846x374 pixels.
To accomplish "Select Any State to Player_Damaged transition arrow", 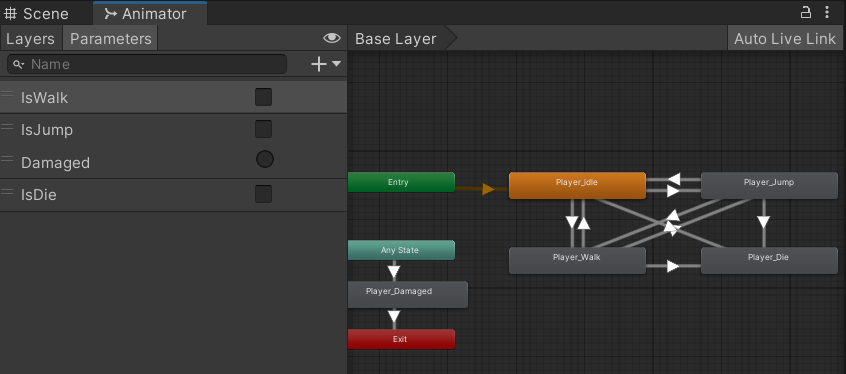I will click(394, 270).
